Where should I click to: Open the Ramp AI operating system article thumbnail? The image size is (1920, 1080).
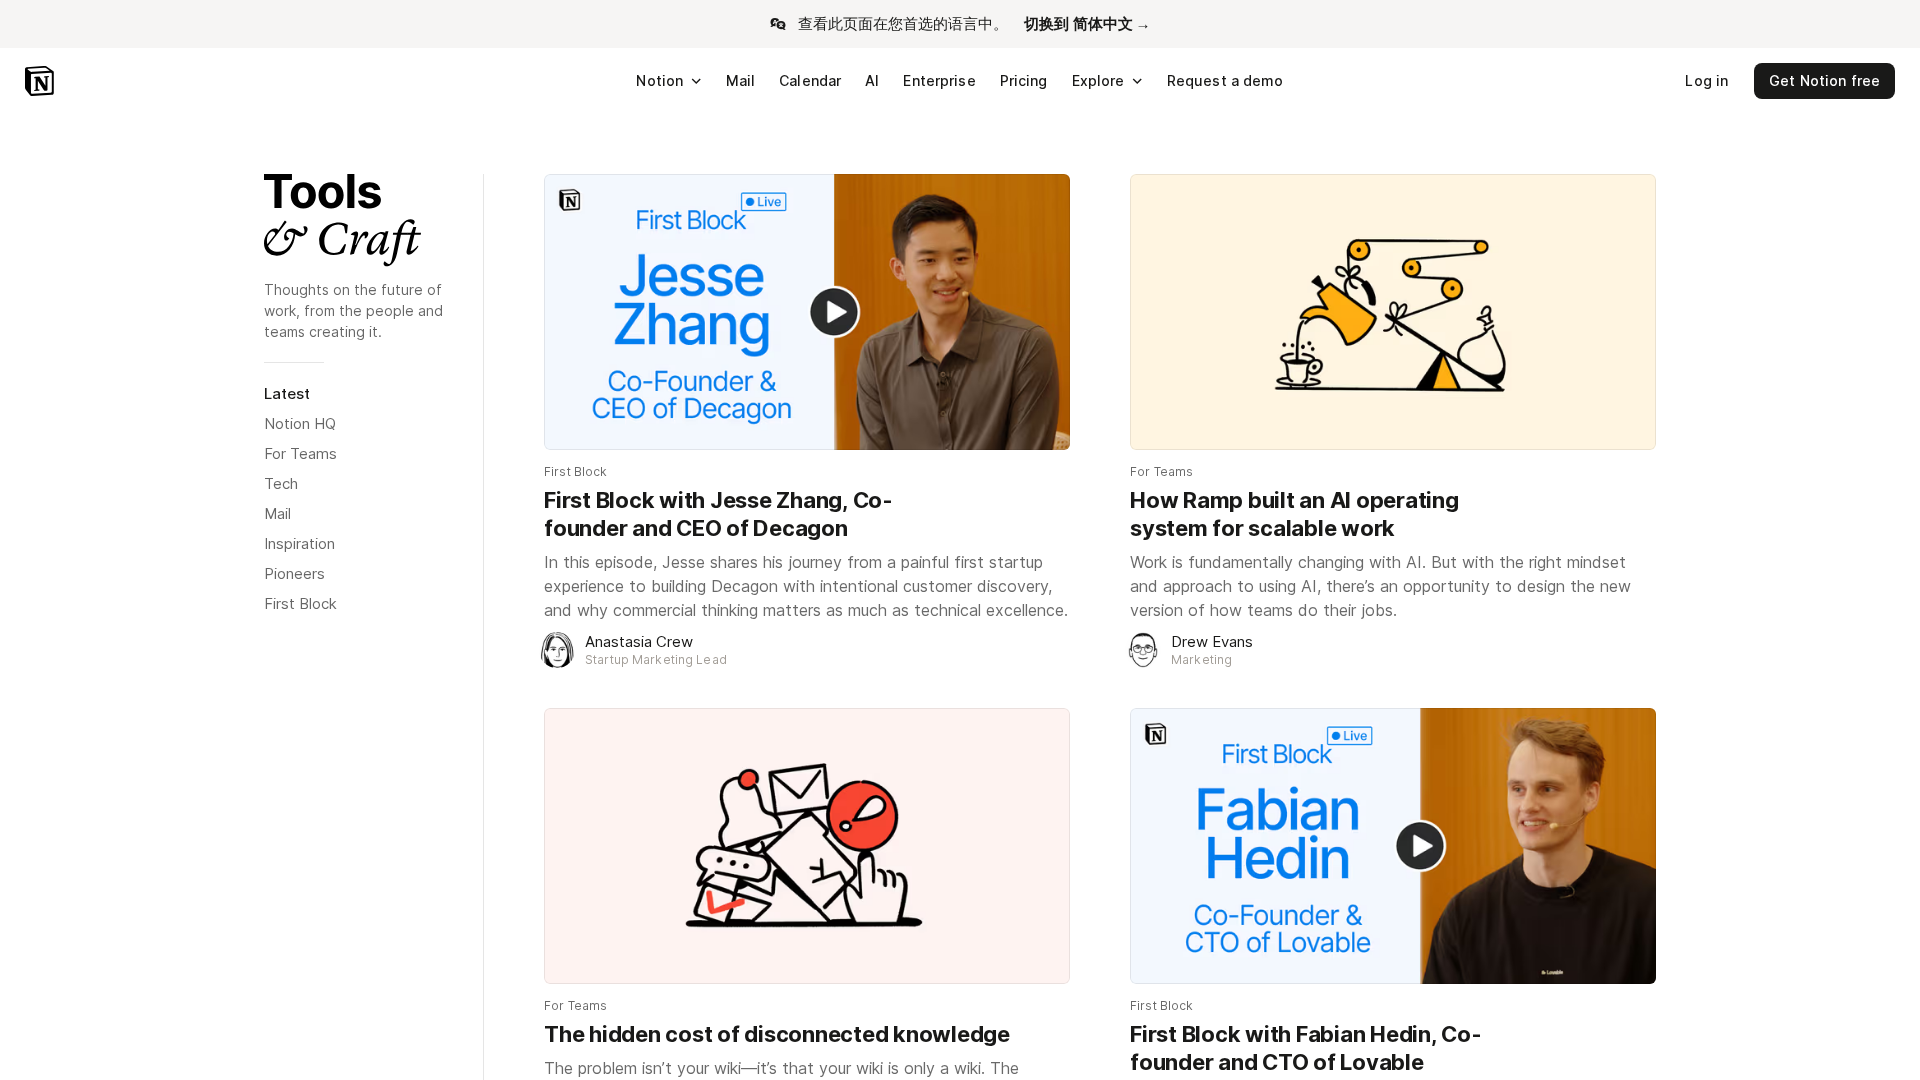coord(1393,312)
